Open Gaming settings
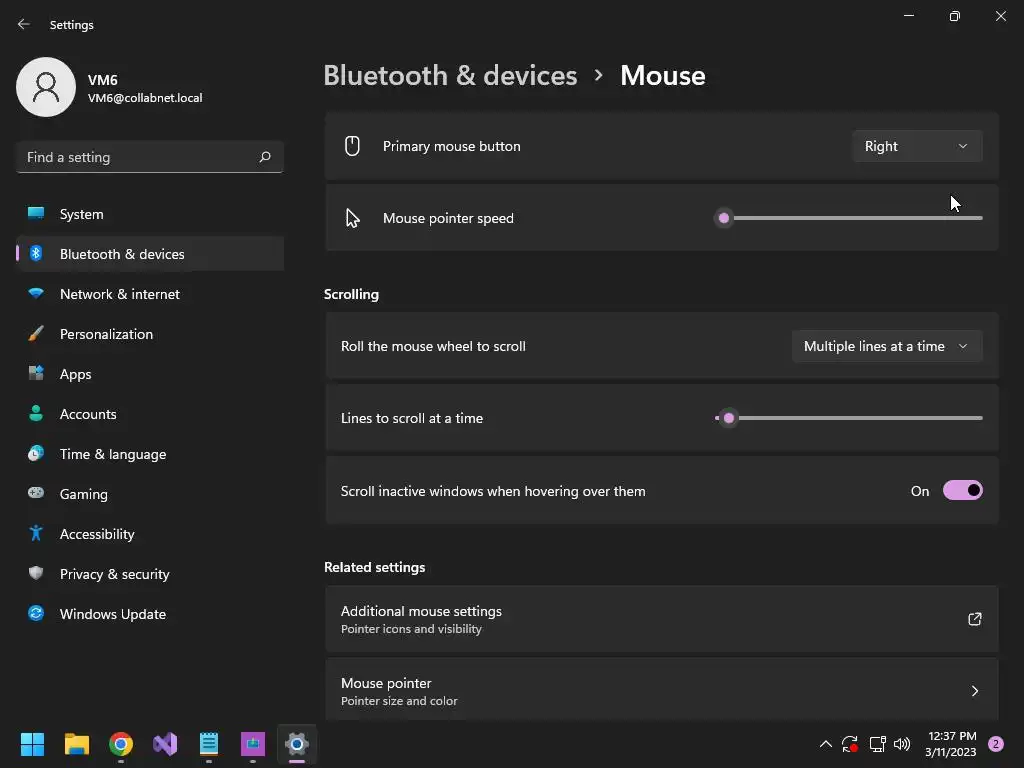 click(150, 494)
